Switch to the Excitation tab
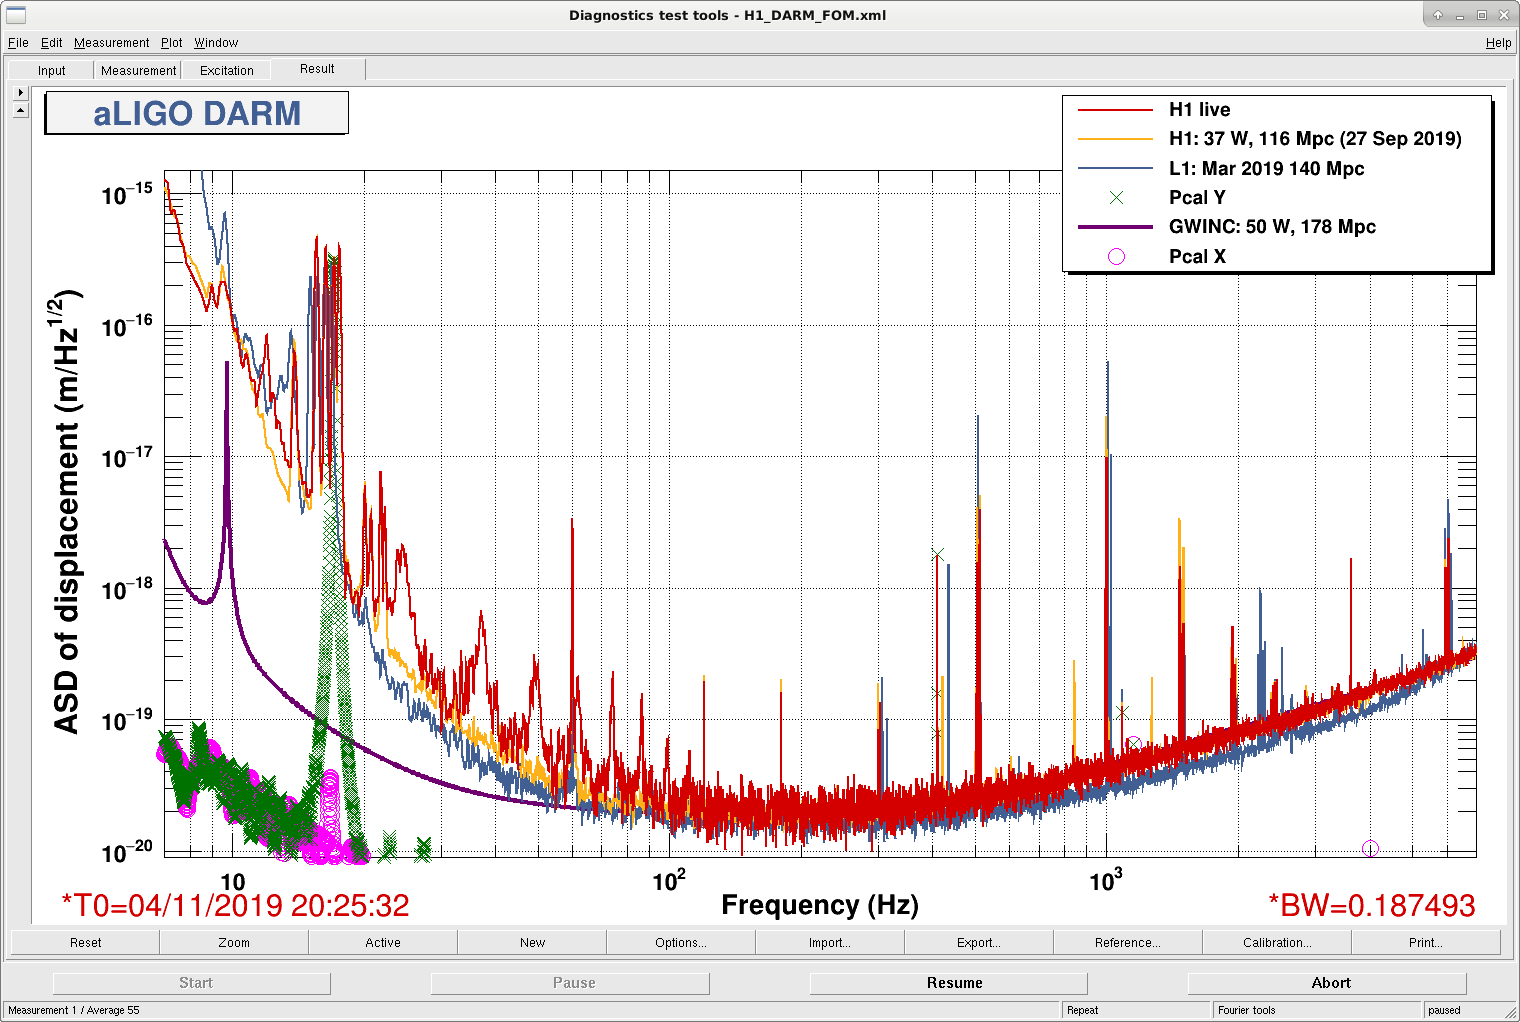The image size is (1520, 1022). pyautogui.click(x=227, y=70)
